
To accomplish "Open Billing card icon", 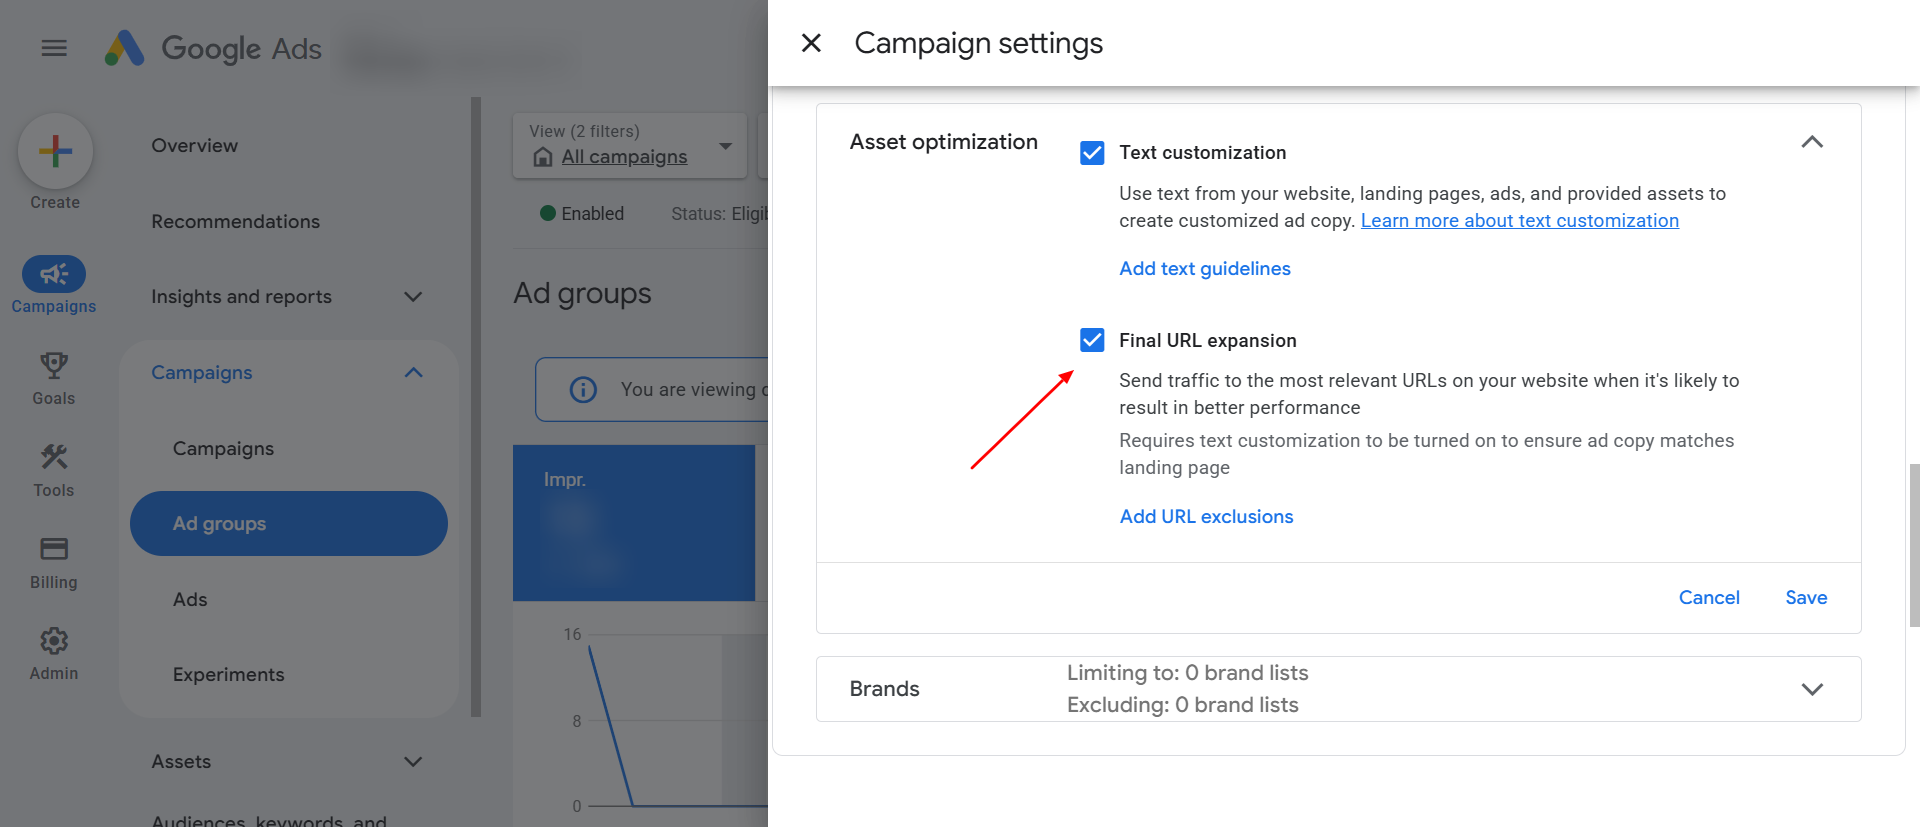I will [x=54, y=549].
